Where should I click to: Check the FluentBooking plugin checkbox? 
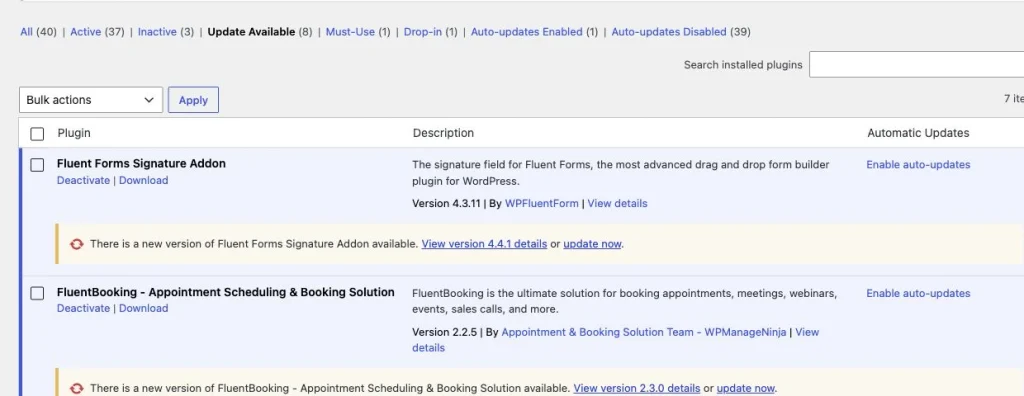point(37,293)
